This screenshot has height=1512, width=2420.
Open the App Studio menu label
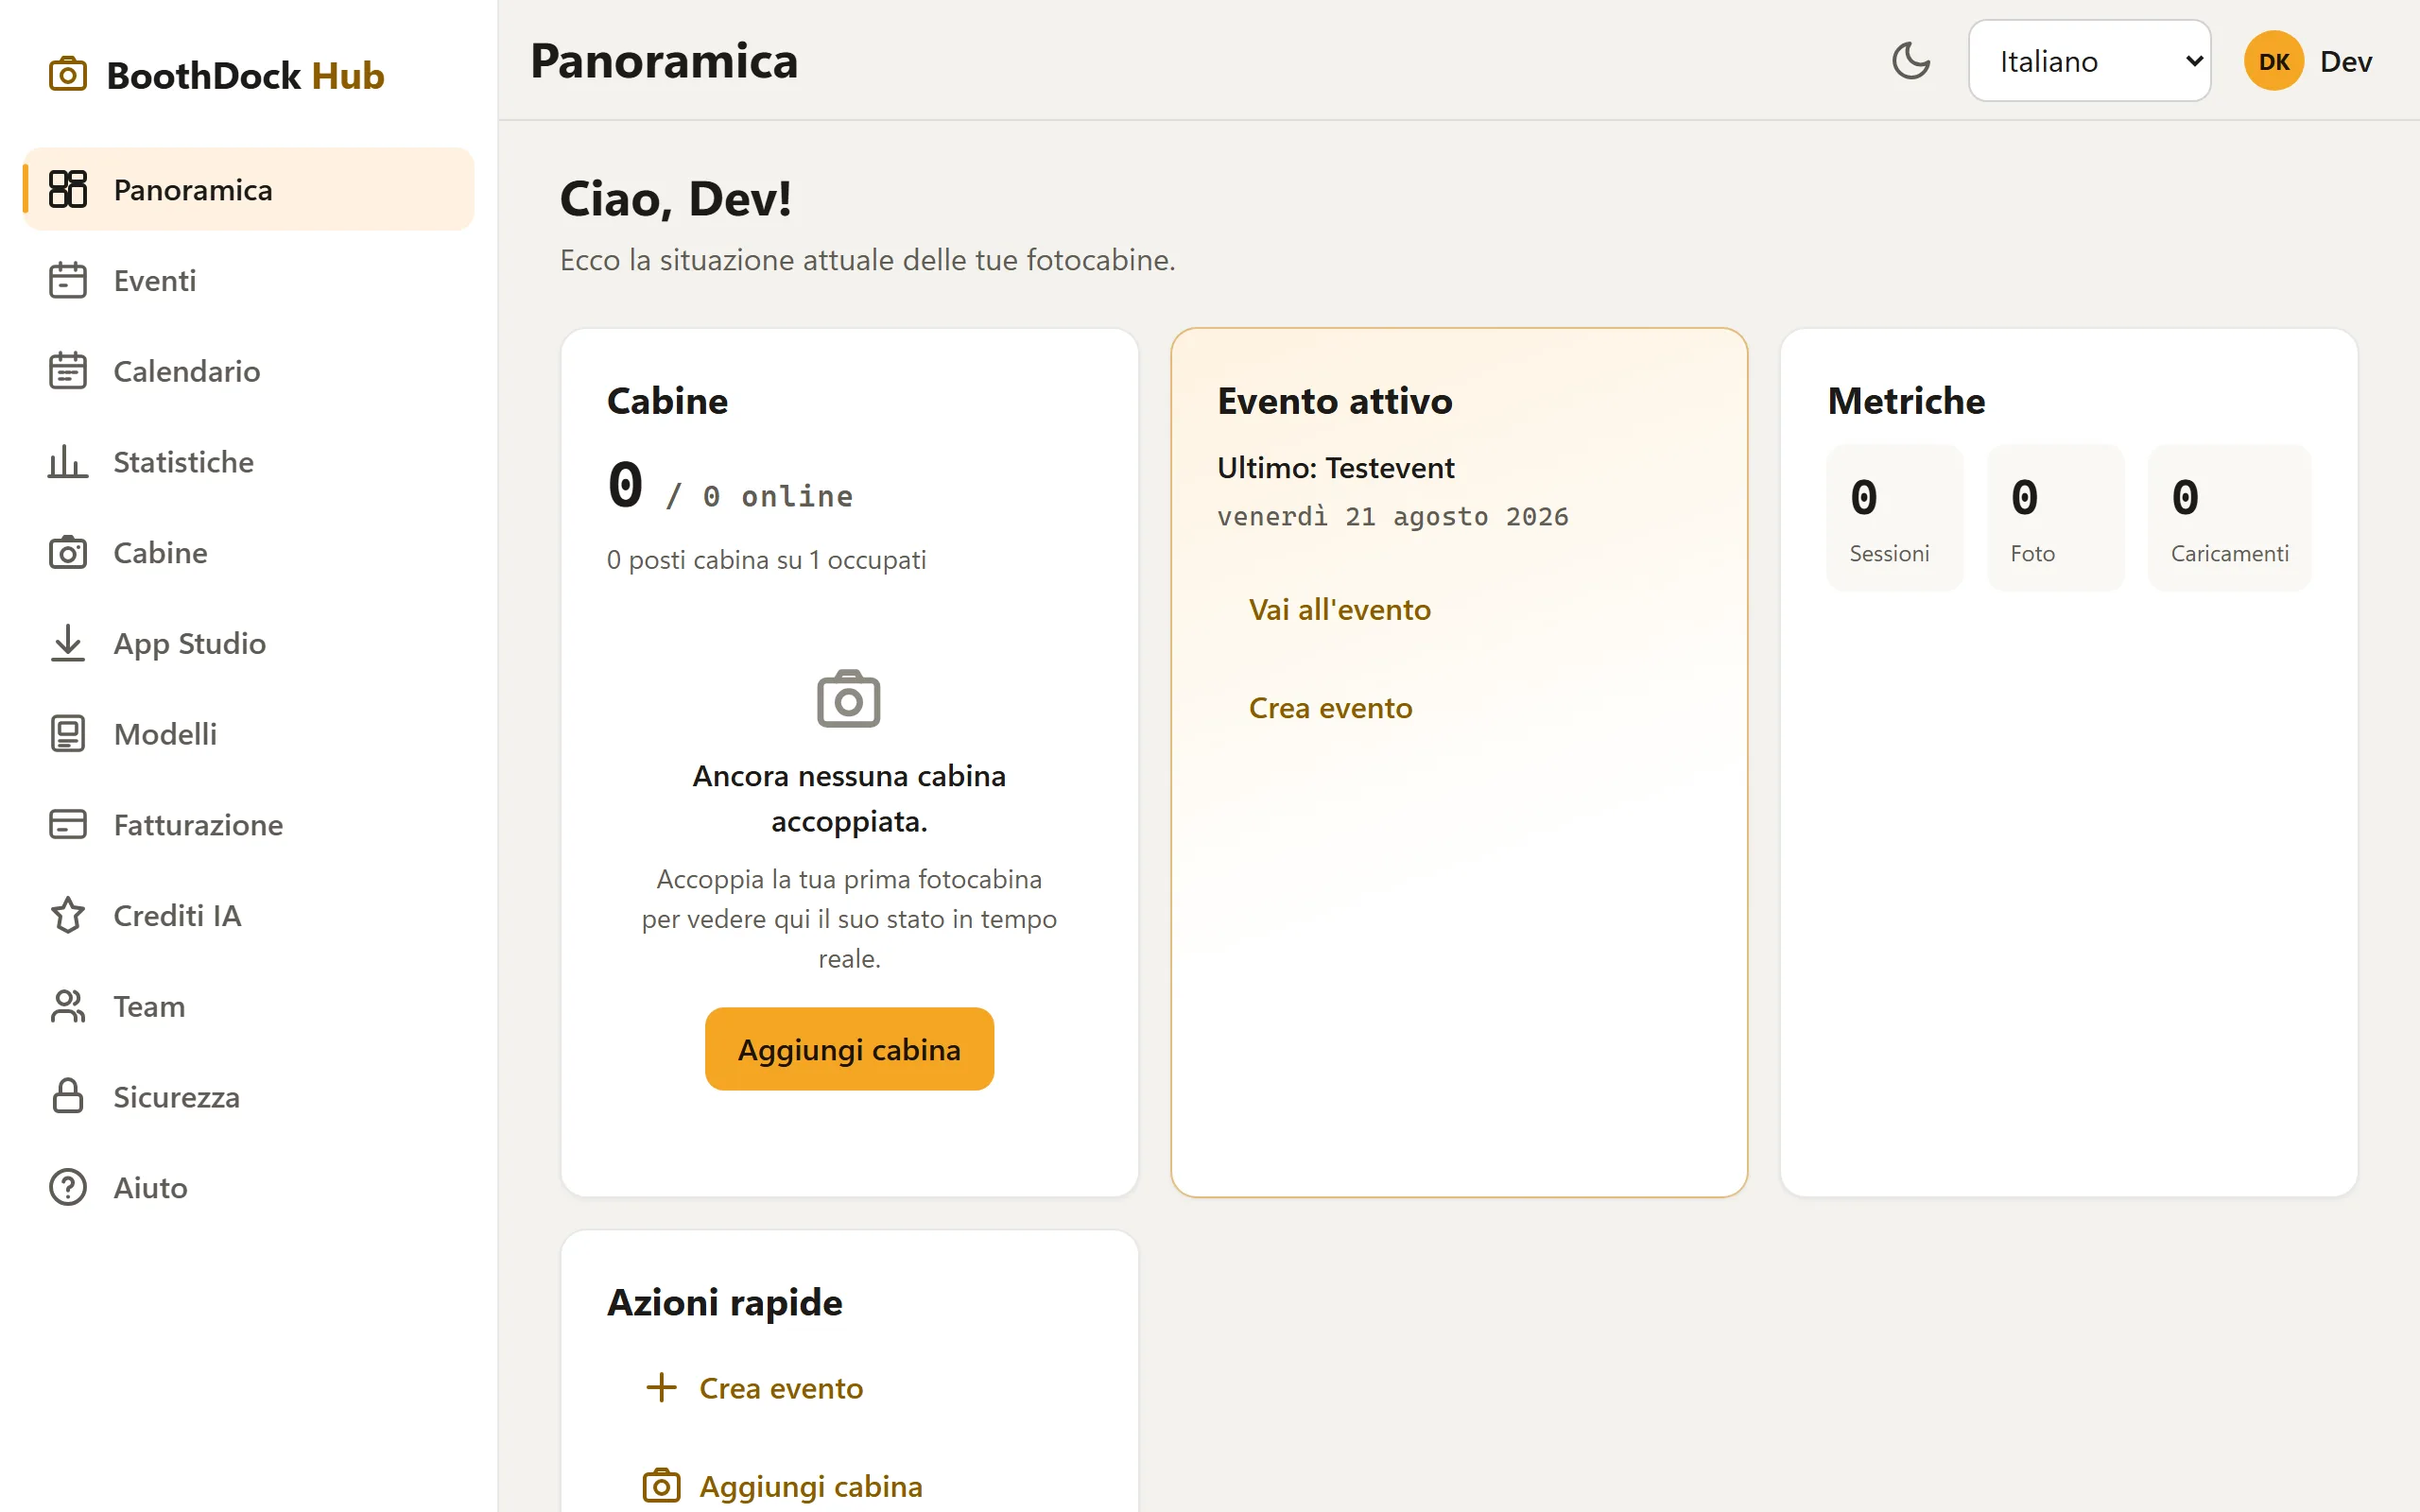click(x=190, y=643)
